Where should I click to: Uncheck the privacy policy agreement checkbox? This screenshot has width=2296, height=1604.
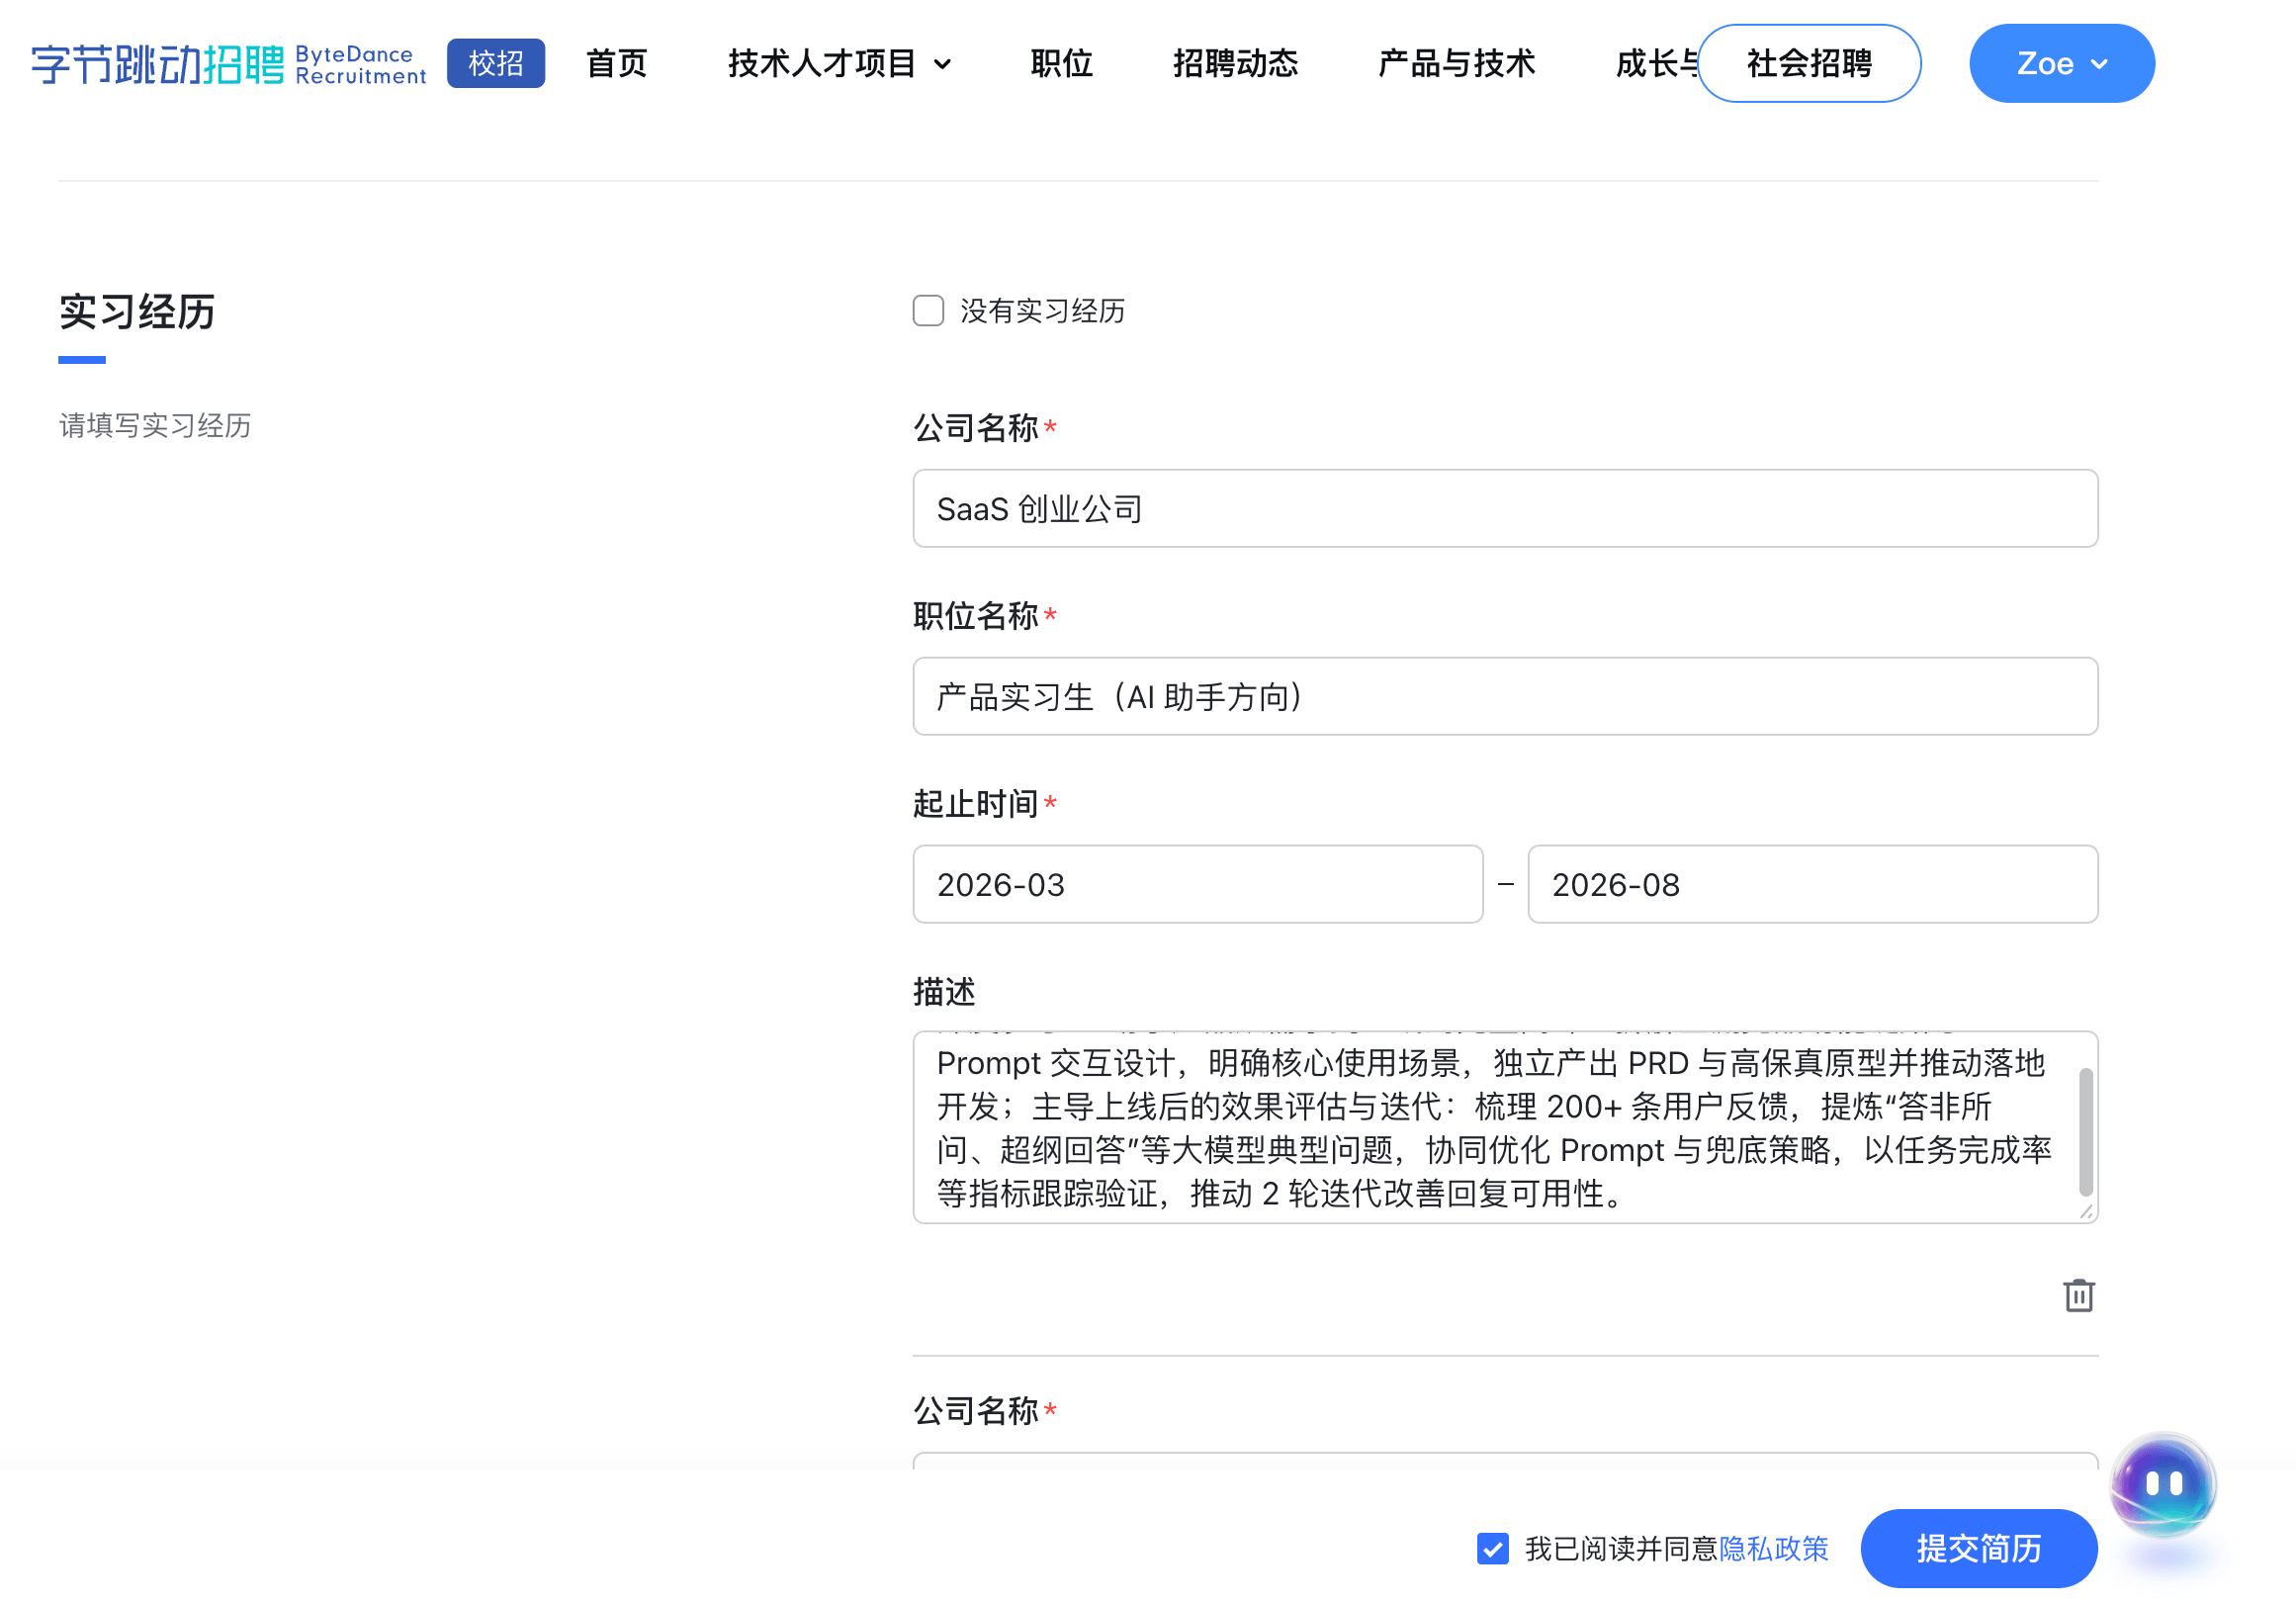[1492, 1548]
